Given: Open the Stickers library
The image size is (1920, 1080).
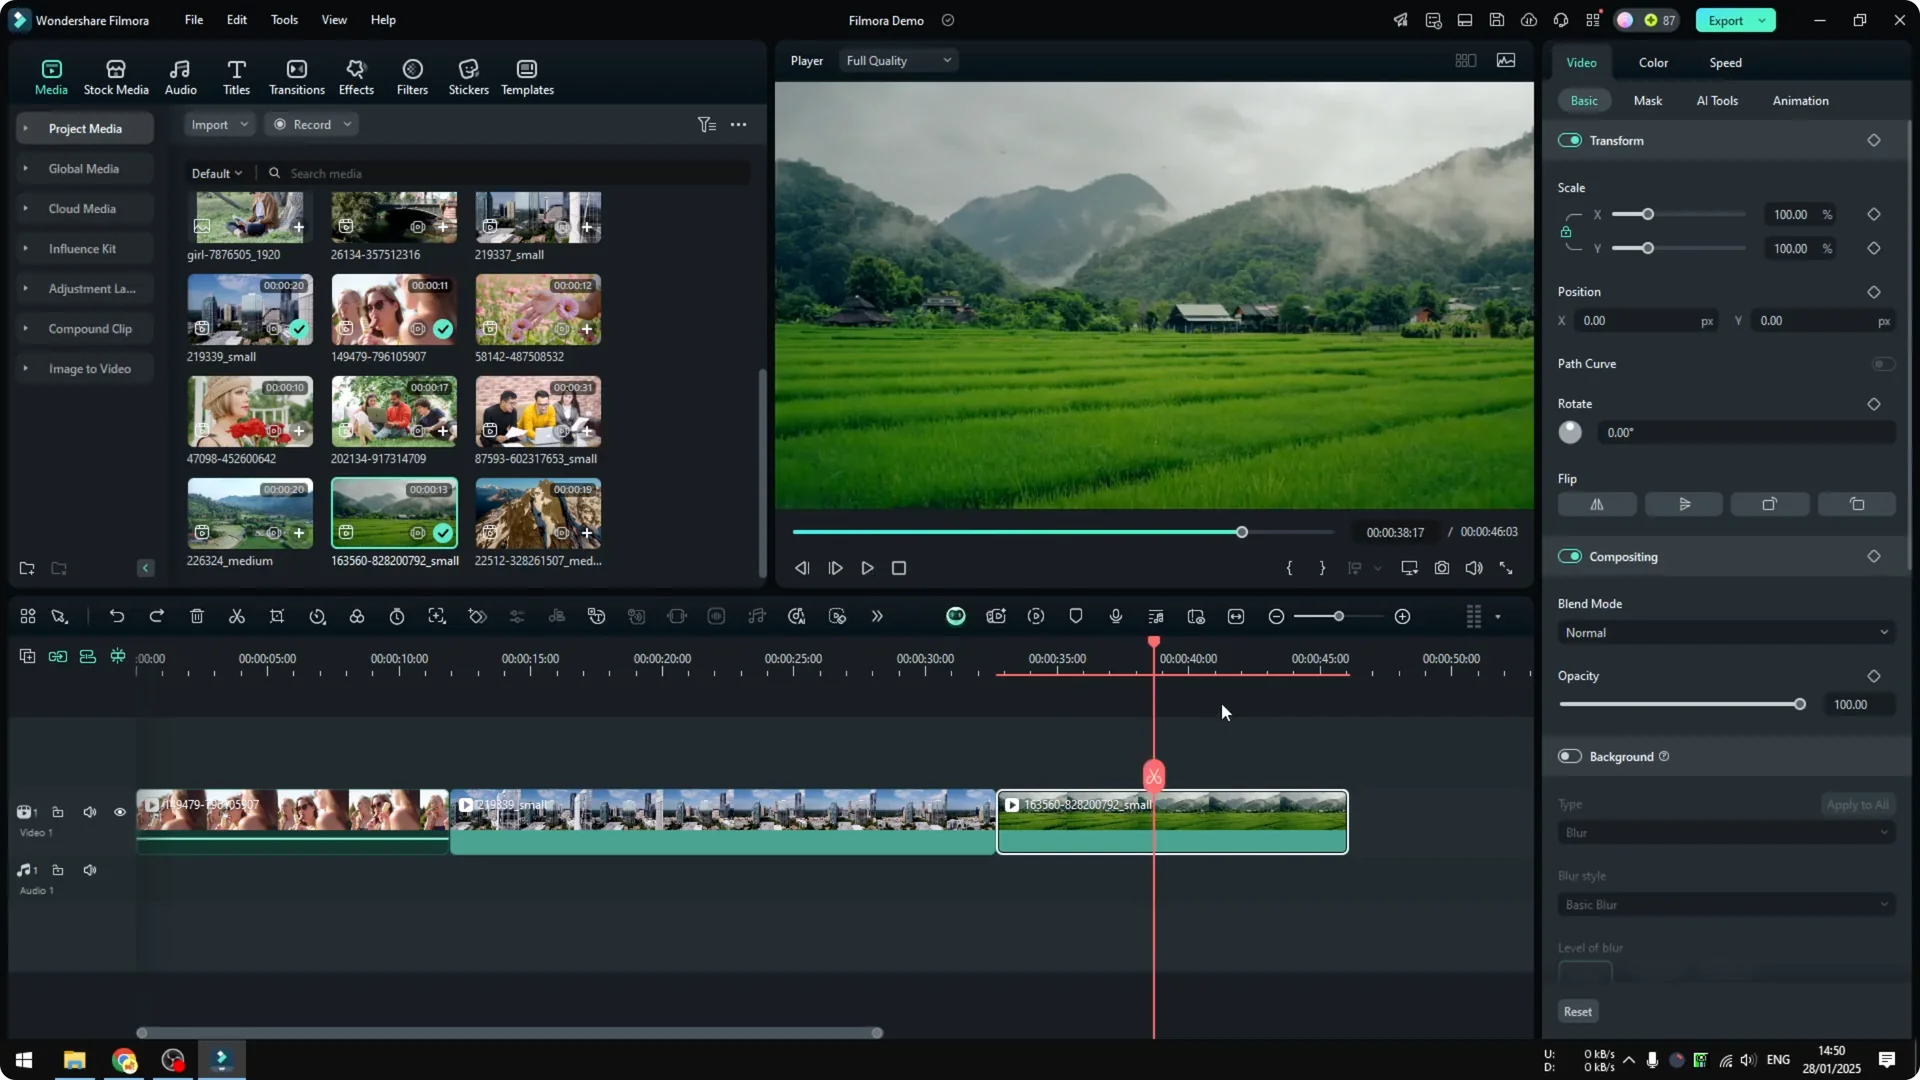Looking at the screenshot, I should [468, 76].
